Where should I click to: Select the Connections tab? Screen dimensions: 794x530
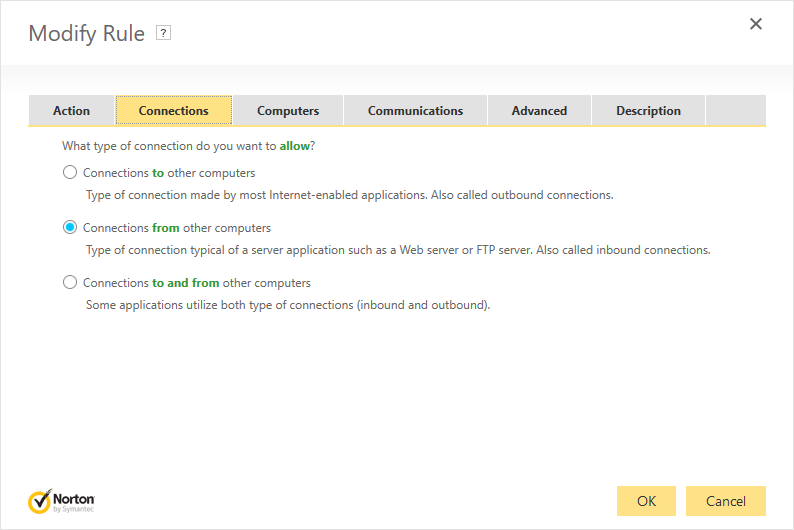[174, 111]
